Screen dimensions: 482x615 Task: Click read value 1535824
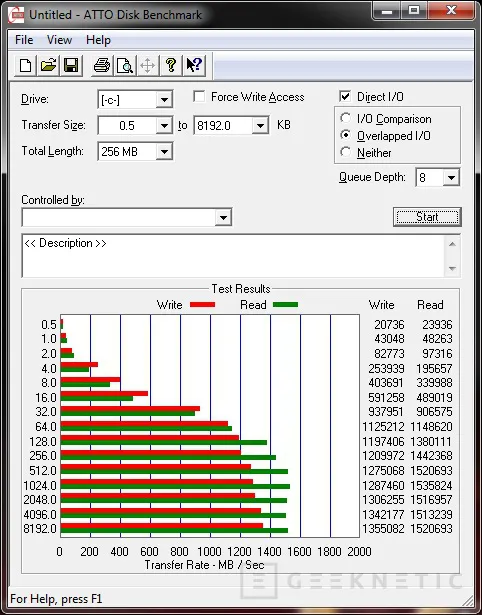(431, 486)
